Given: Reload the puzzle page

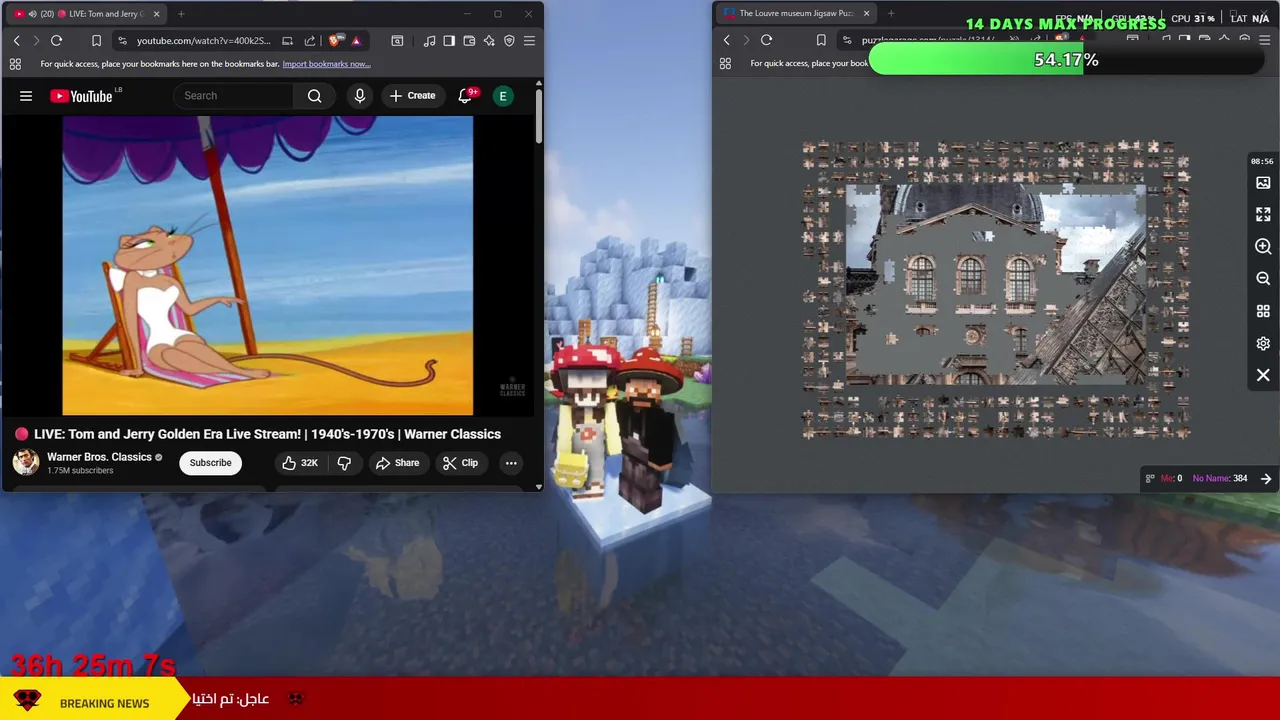Looking at the screenshot, I should click(766, 40).
